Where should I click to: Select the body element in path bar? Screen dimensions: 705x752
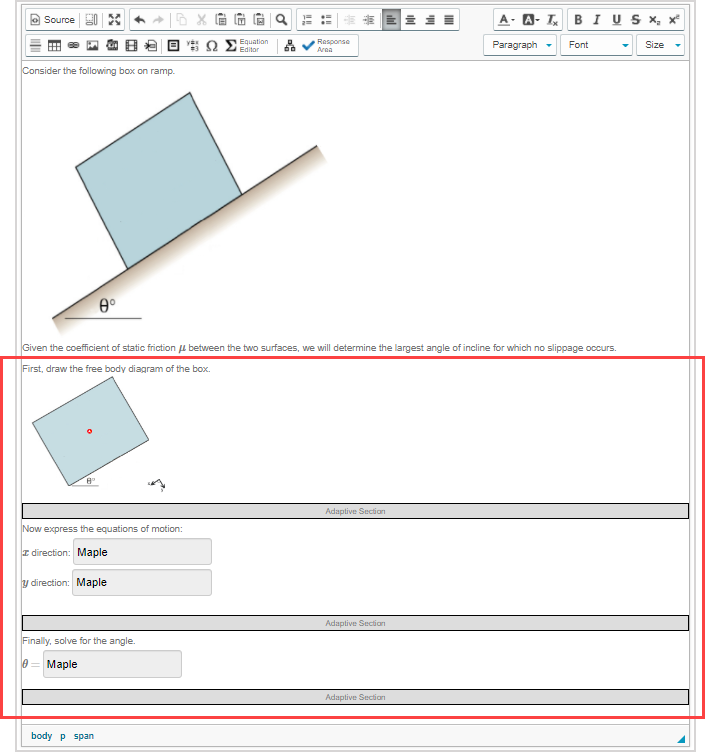41,736
